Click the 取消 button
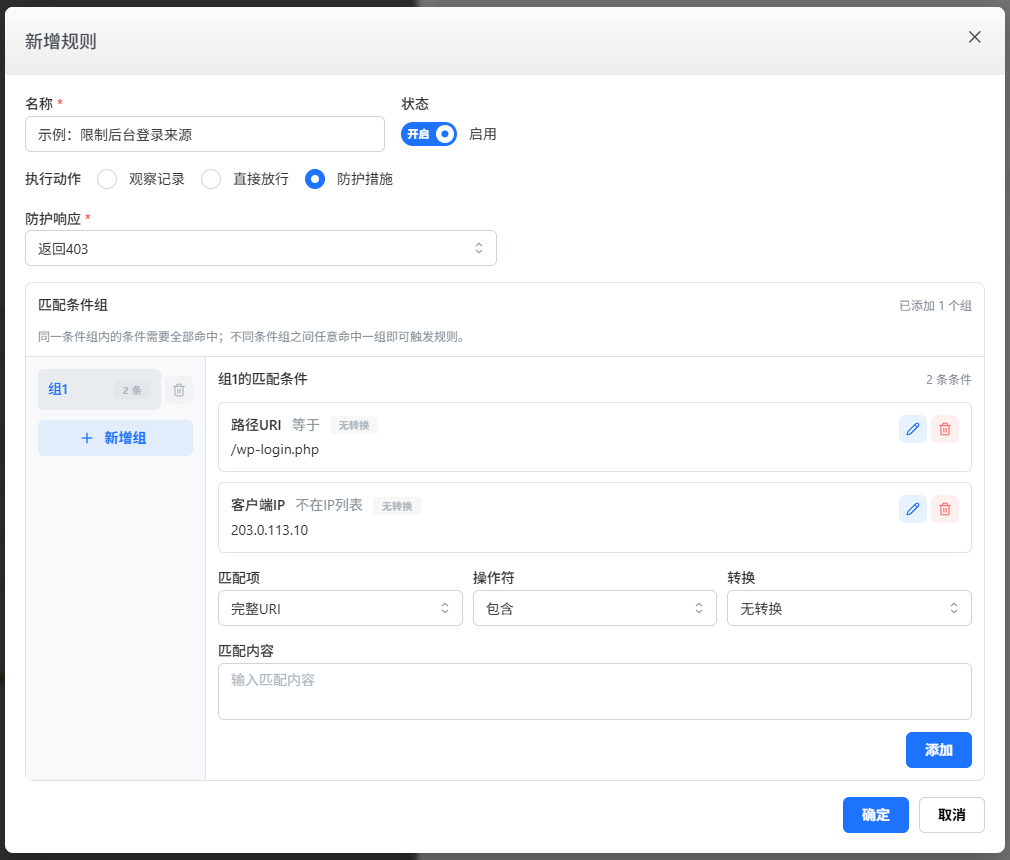The image size is (1010, 860). click(951, 815)
